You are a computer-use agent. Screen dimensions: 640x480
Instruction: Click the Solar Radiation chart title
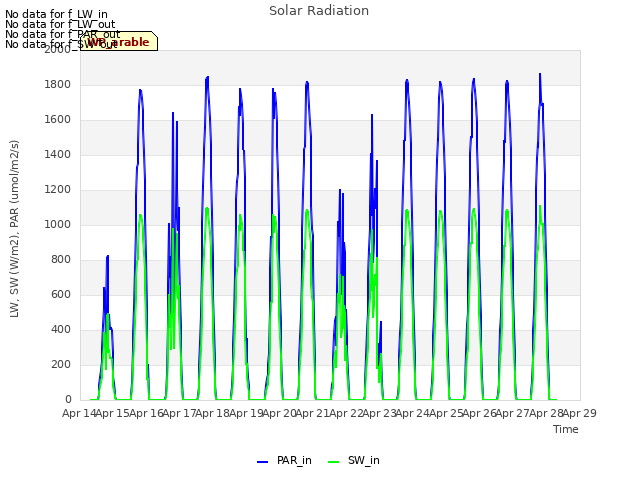319,11
